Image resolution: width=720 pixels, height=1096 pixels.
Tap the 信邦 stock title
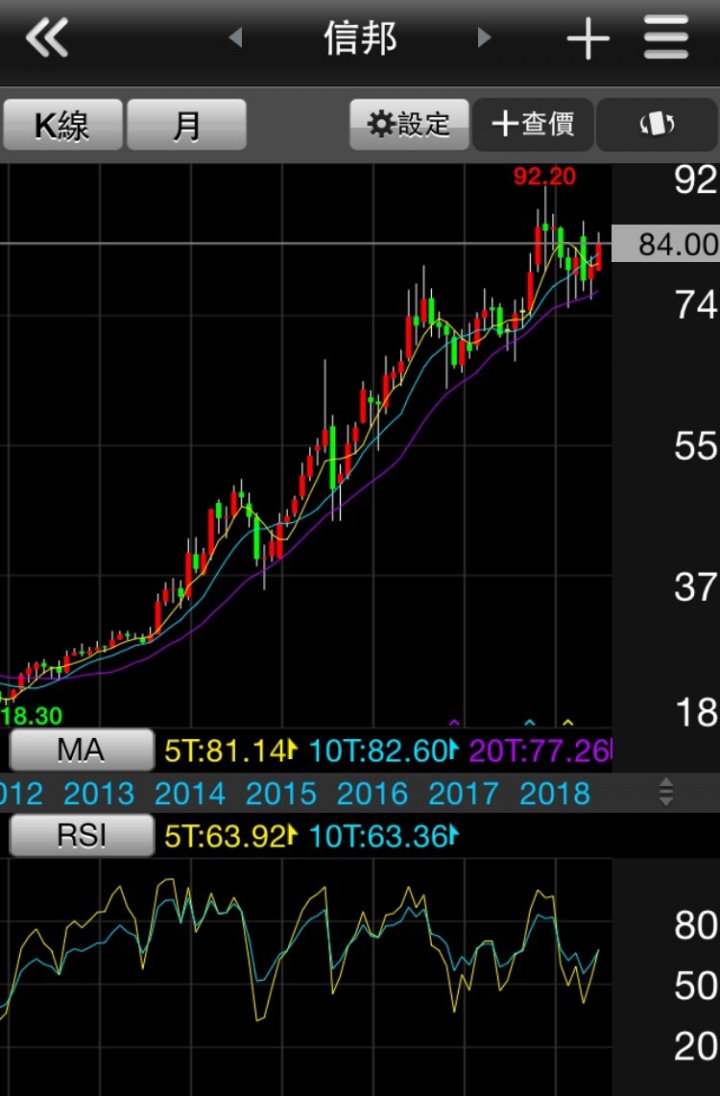pyautogui.click(x=360, y=38)
